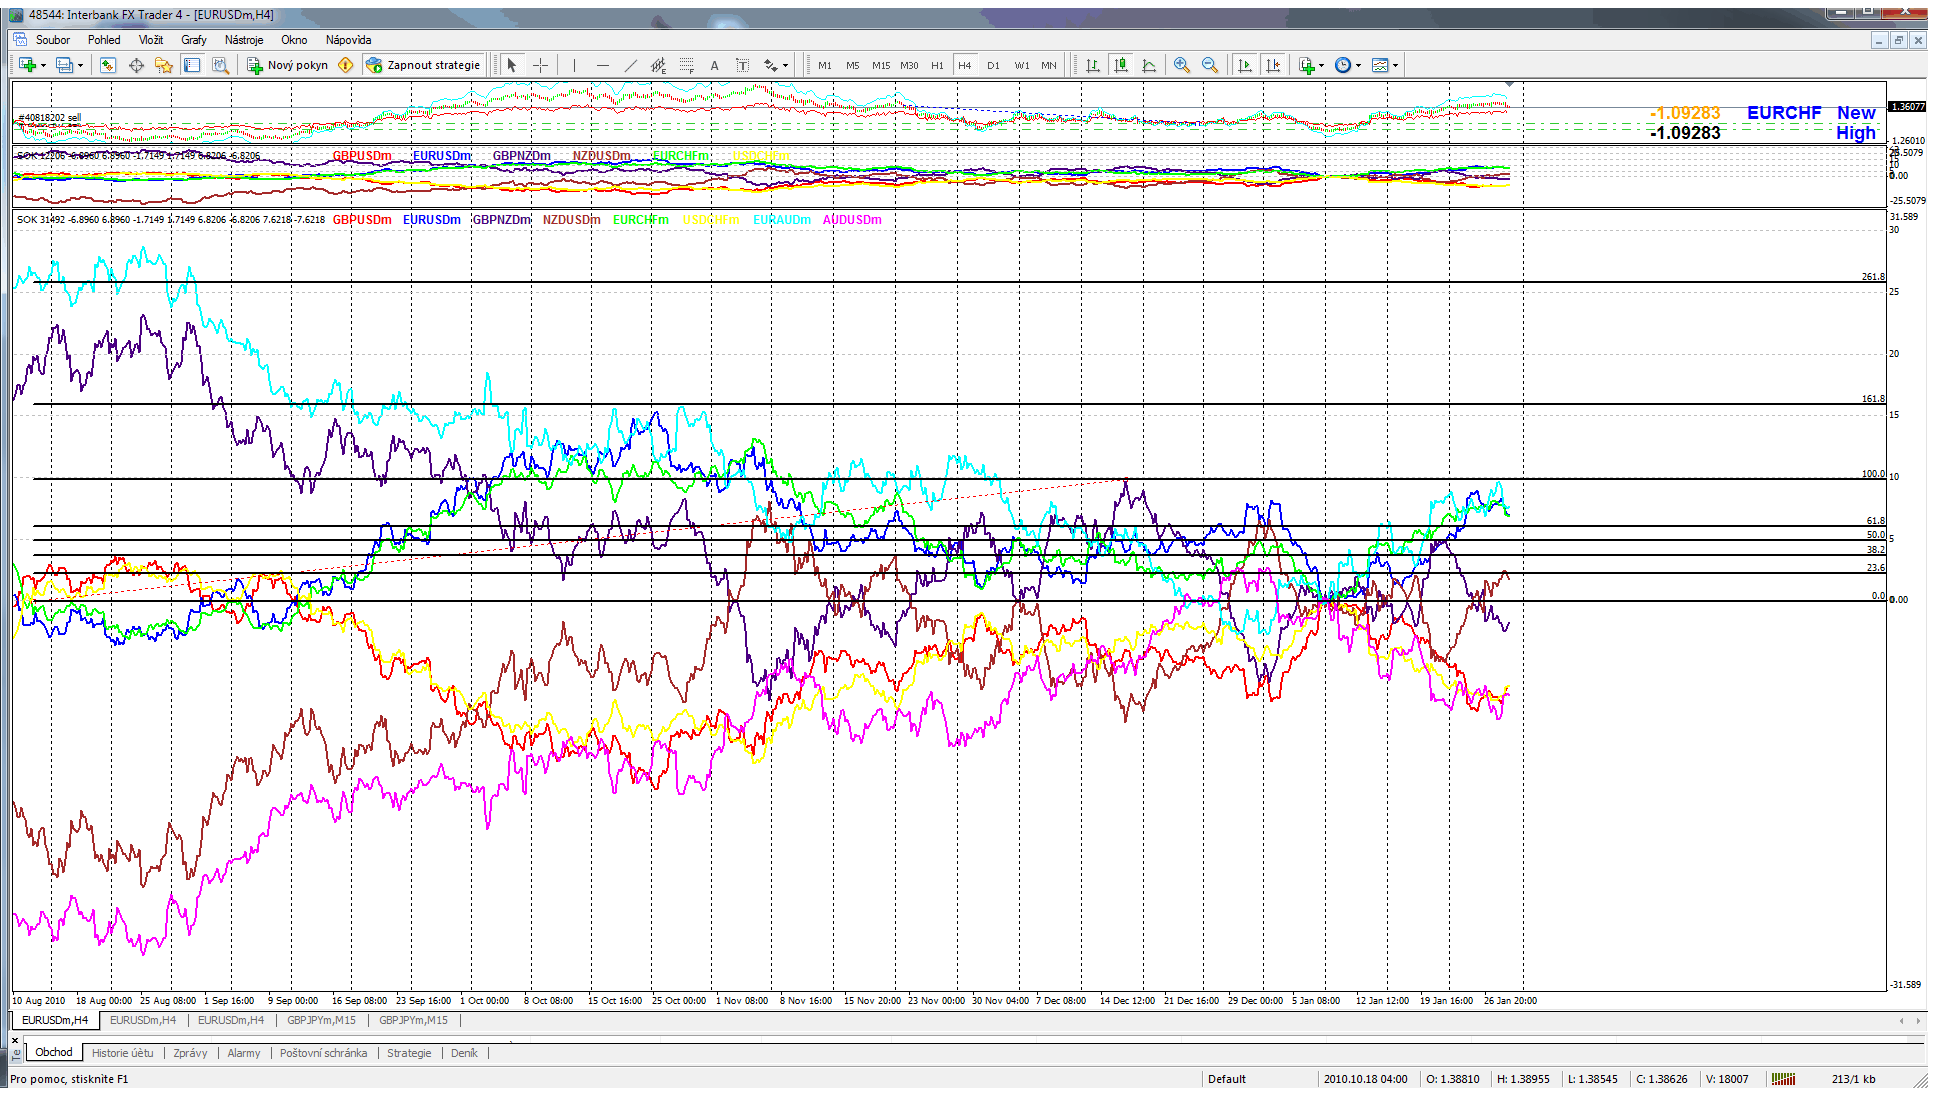
Task: Switch to the M15 timeframe
Action: (881, 65)
